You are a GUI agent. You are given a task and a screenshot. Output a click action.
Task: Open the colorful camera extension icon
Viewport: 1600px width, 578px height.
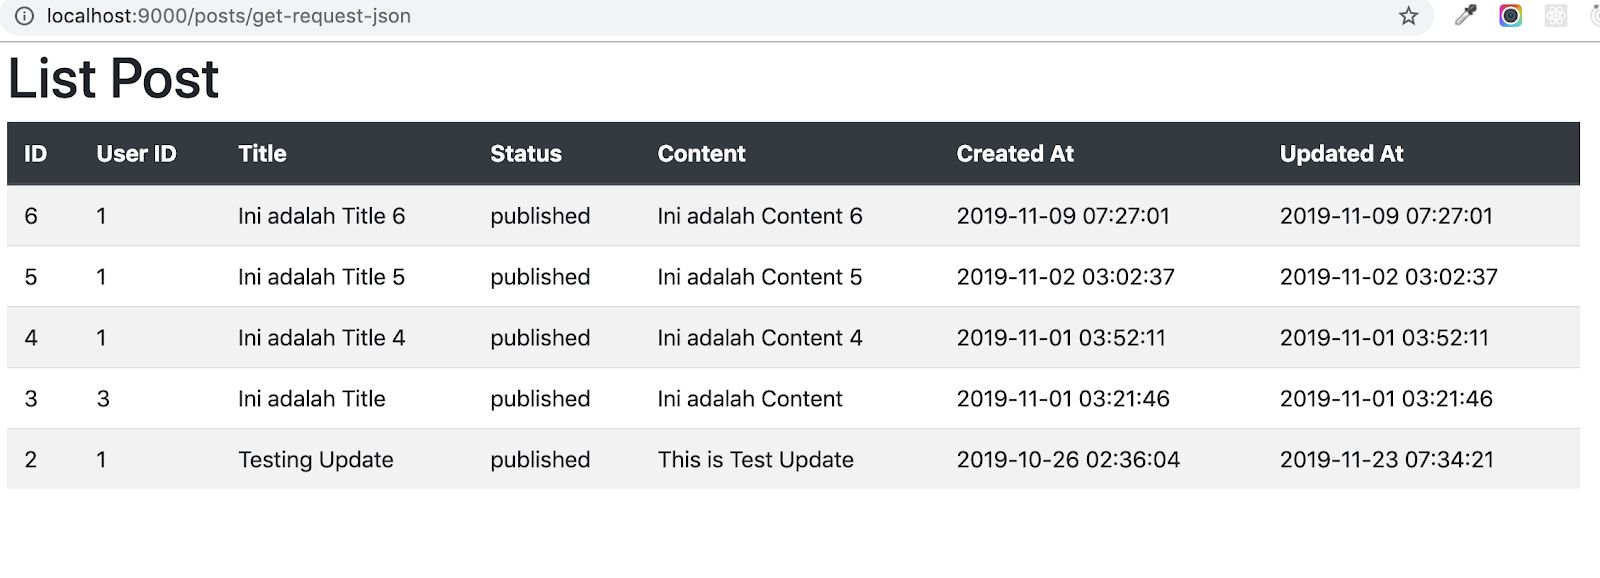click(x=1510, y=16)
